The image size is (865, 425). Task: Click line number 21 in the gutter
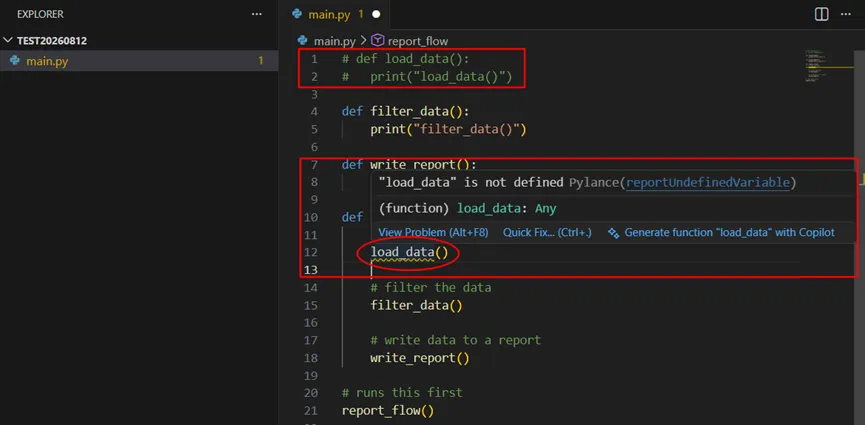(x=311, y=411)
